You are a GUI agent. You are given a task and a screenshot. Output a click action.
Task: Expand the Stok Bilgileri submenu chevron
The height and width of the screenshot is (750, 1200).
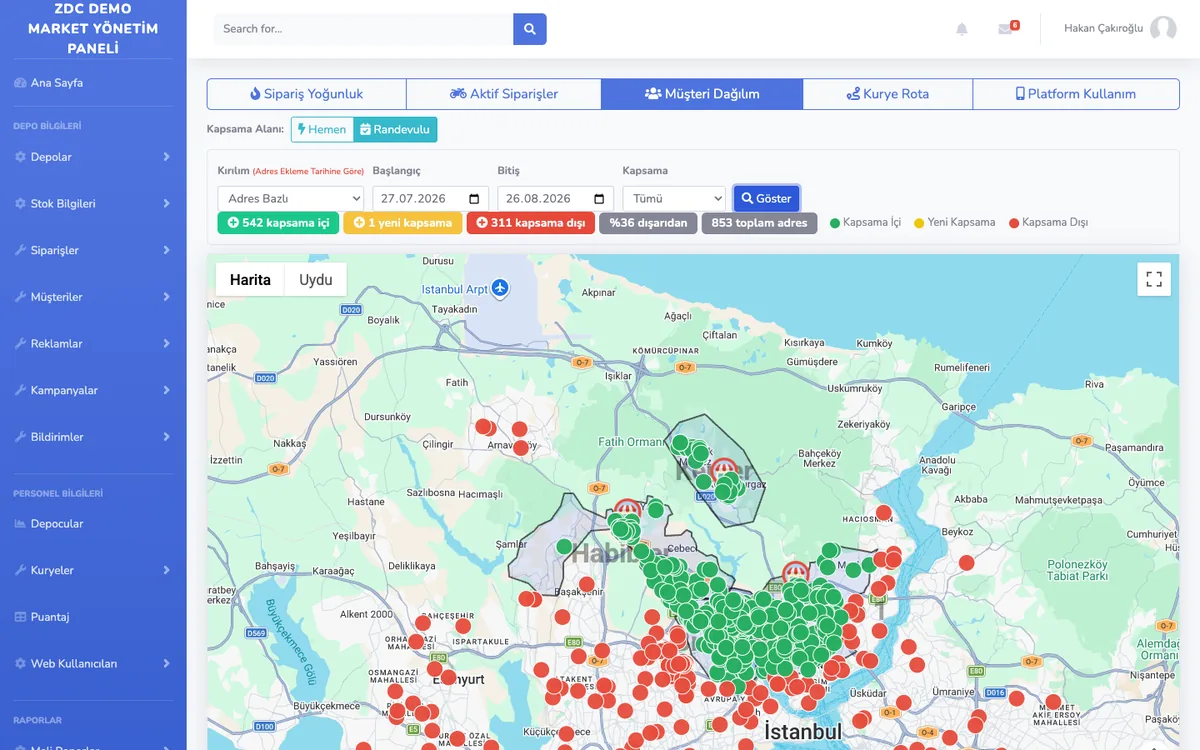166,204
